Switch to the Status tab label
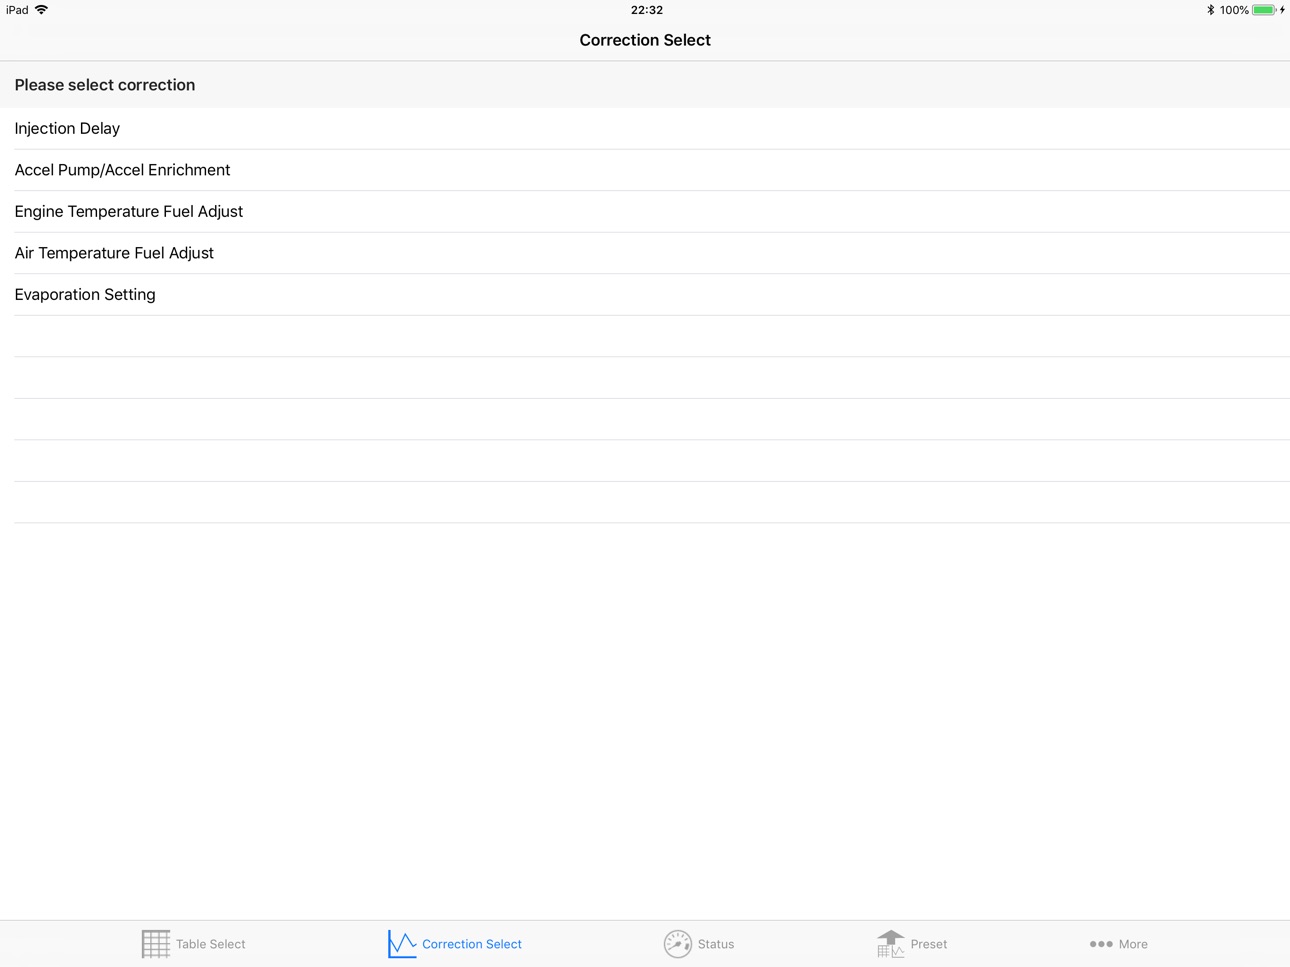The image size is (1290, 967). click(716, 944)
